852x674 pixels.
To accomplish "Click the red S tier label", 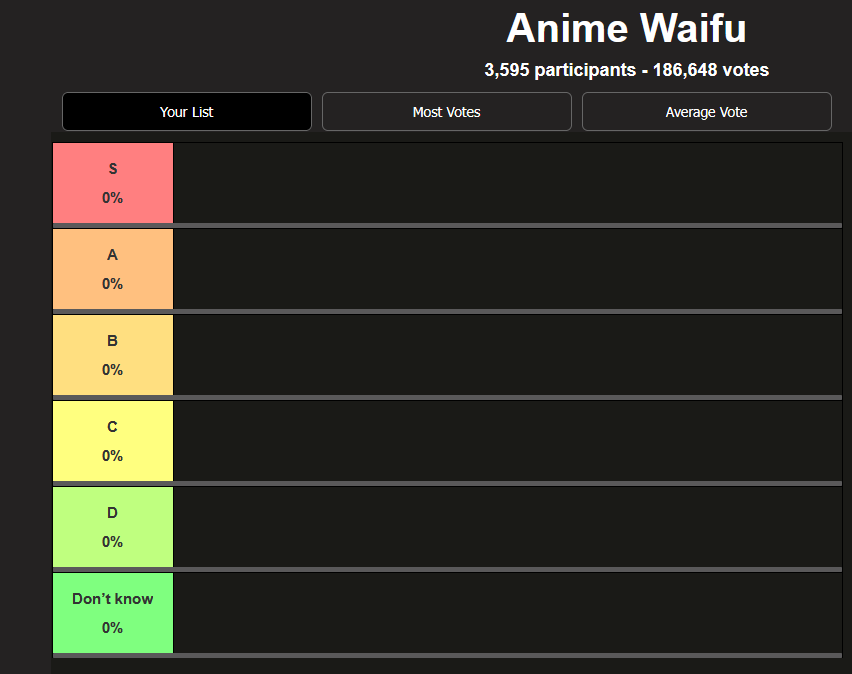I will (x=113, y=183).
